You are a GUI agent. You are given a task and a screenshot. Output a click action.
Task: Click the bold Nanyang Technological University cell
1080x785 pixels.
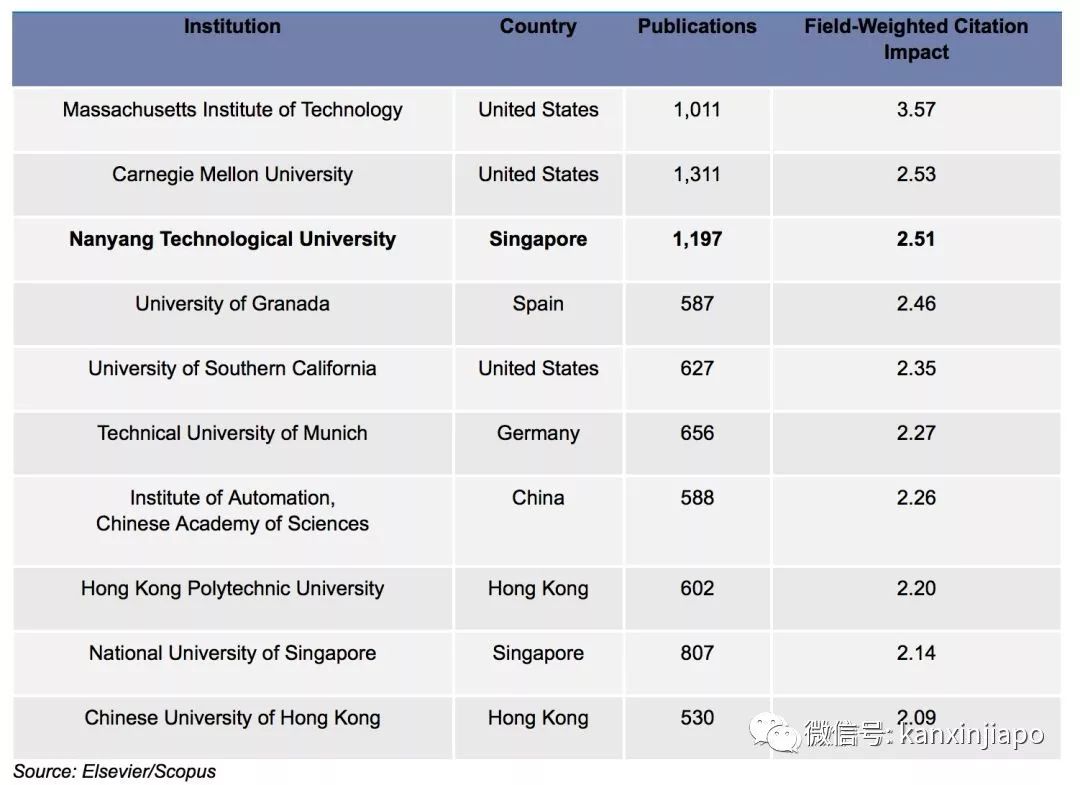[232, 239]
